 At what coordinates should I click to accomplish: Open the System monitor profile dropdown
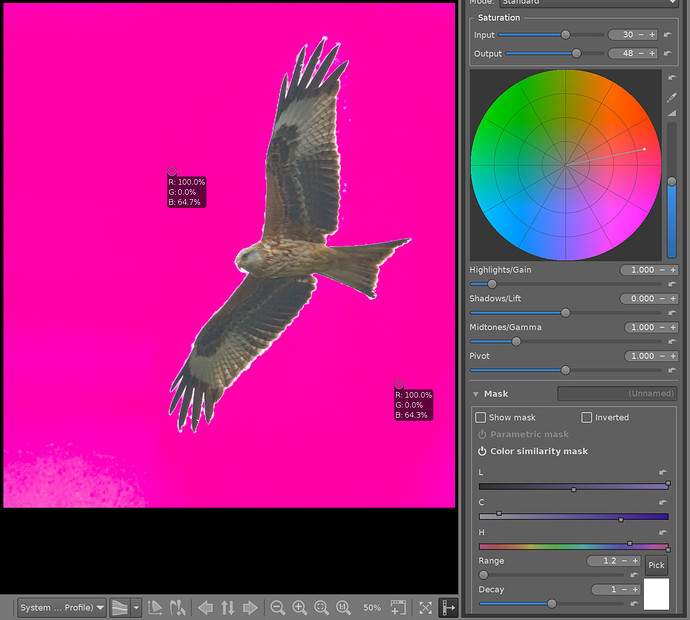point(62,608)
